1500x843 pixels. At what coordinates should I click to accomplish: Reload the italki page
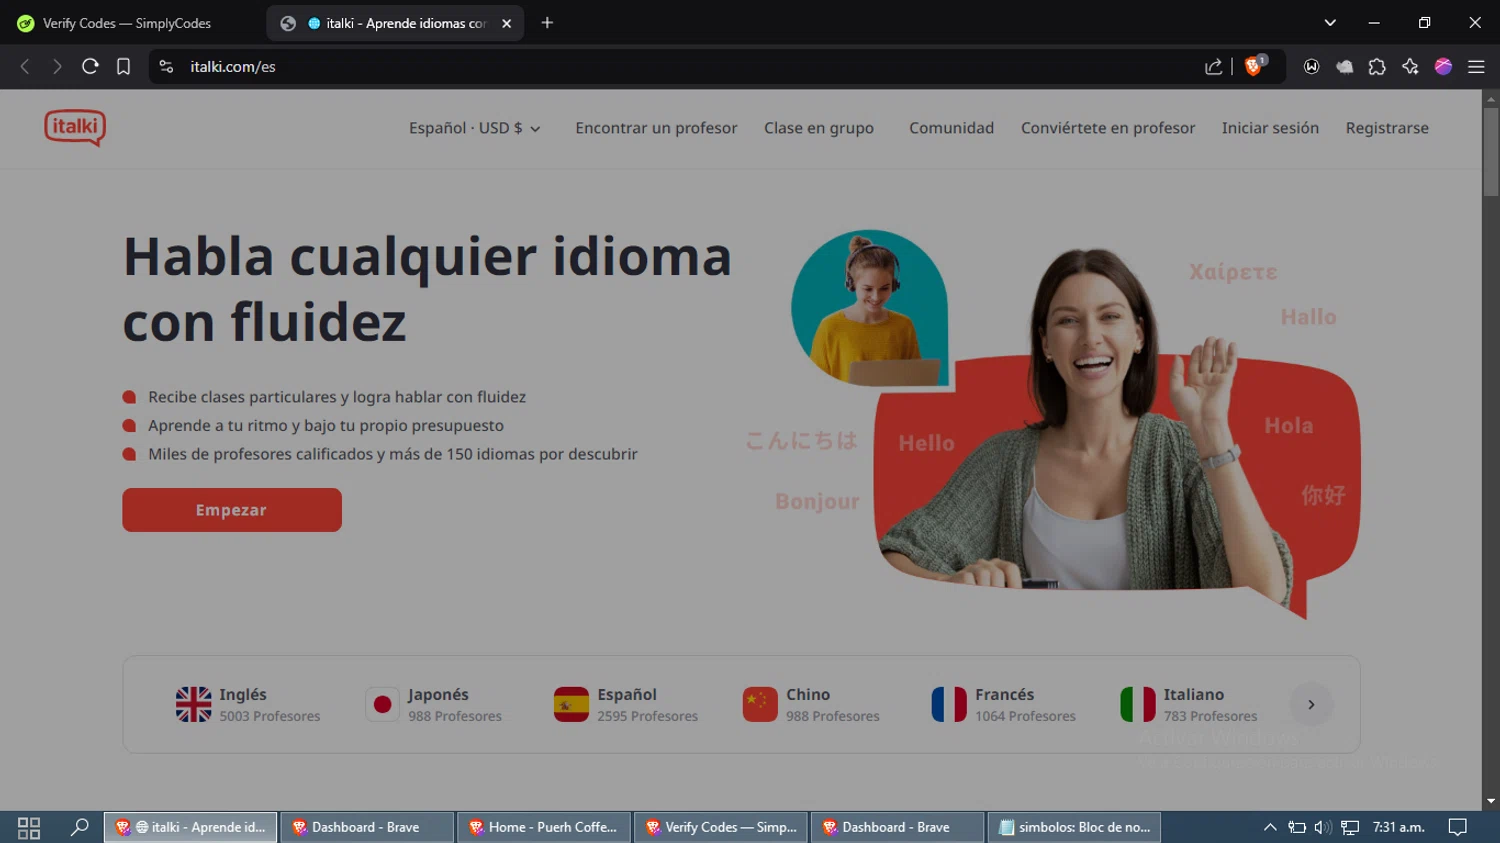[x=90, y=67]
